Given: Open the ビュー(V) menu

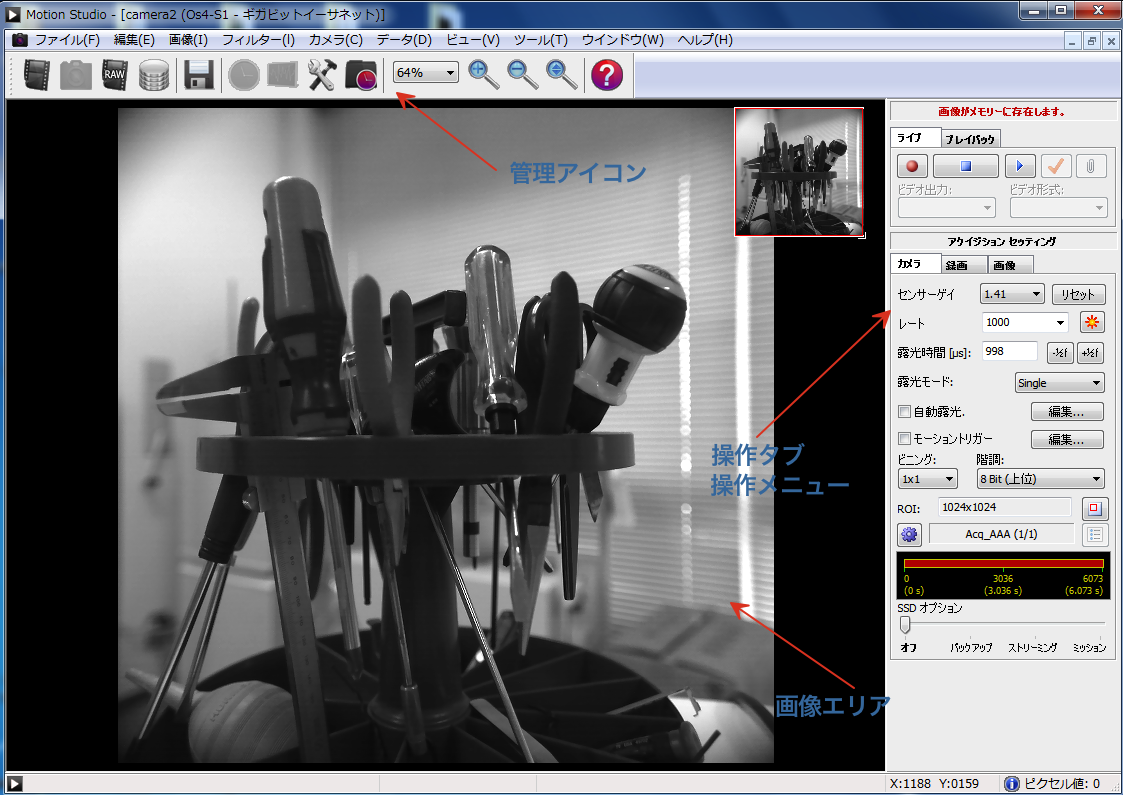Looking at the screenshot, I should (473, 40).
